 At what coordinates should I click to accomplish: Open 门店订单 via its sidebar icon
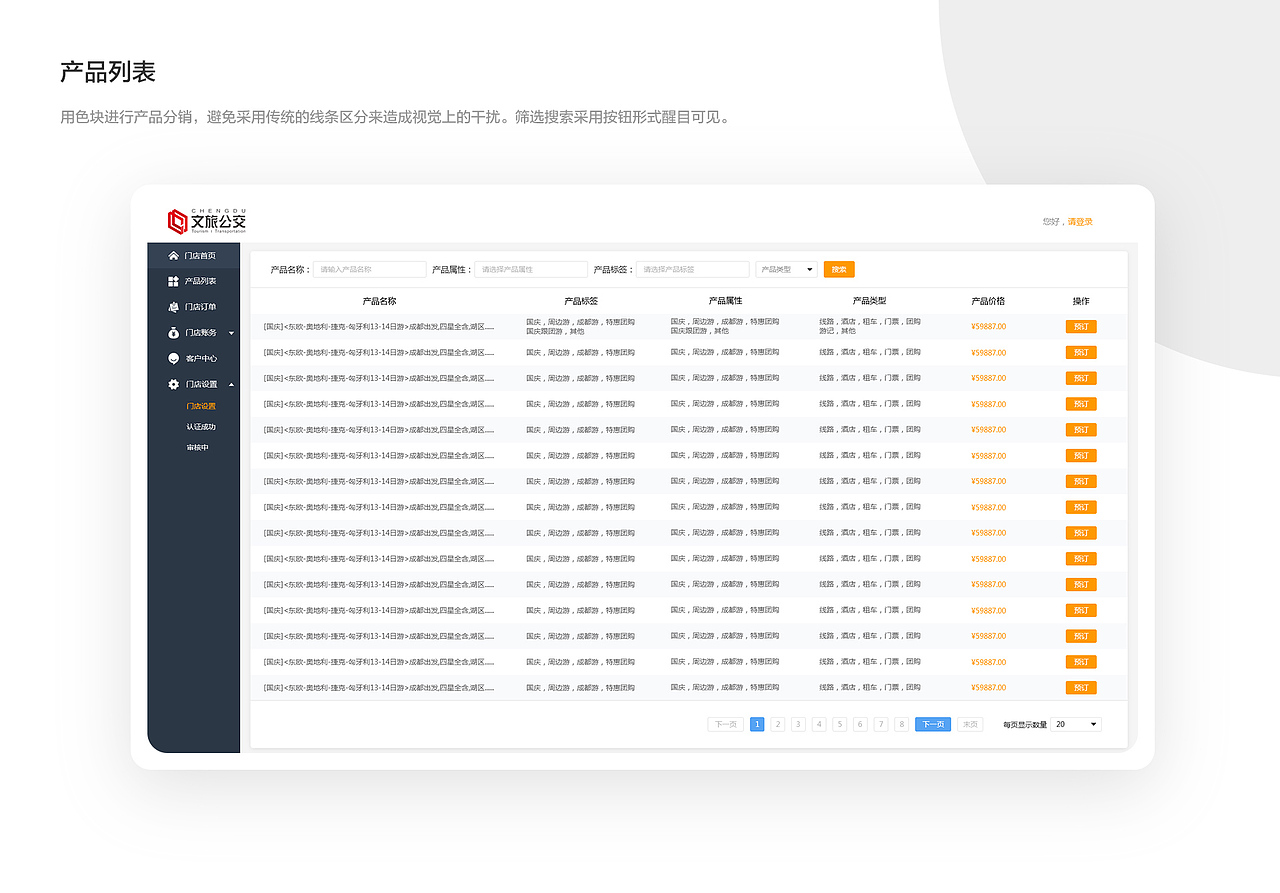point(173,307)
